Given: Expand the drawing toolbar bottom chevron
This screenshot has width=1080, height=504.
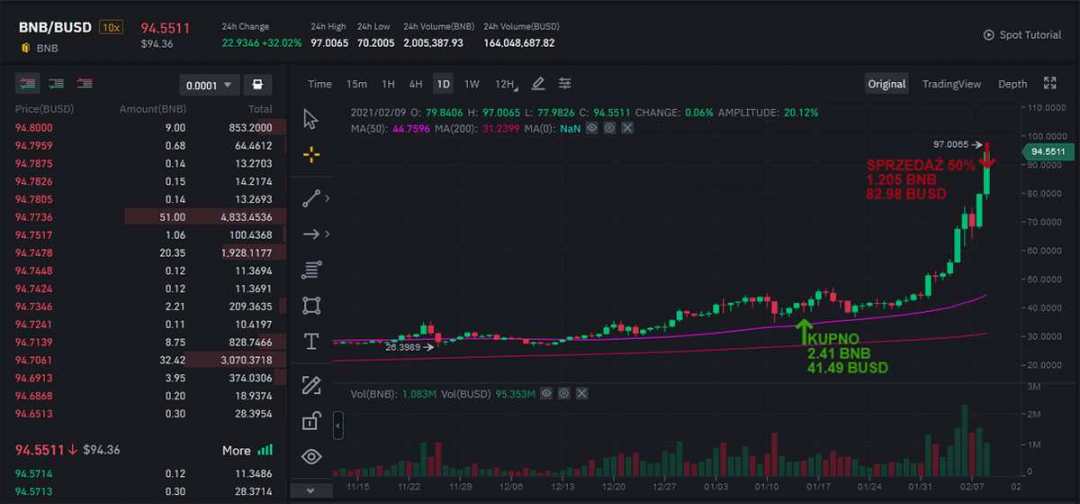Looking at the screenshot, I should [311, 490].
